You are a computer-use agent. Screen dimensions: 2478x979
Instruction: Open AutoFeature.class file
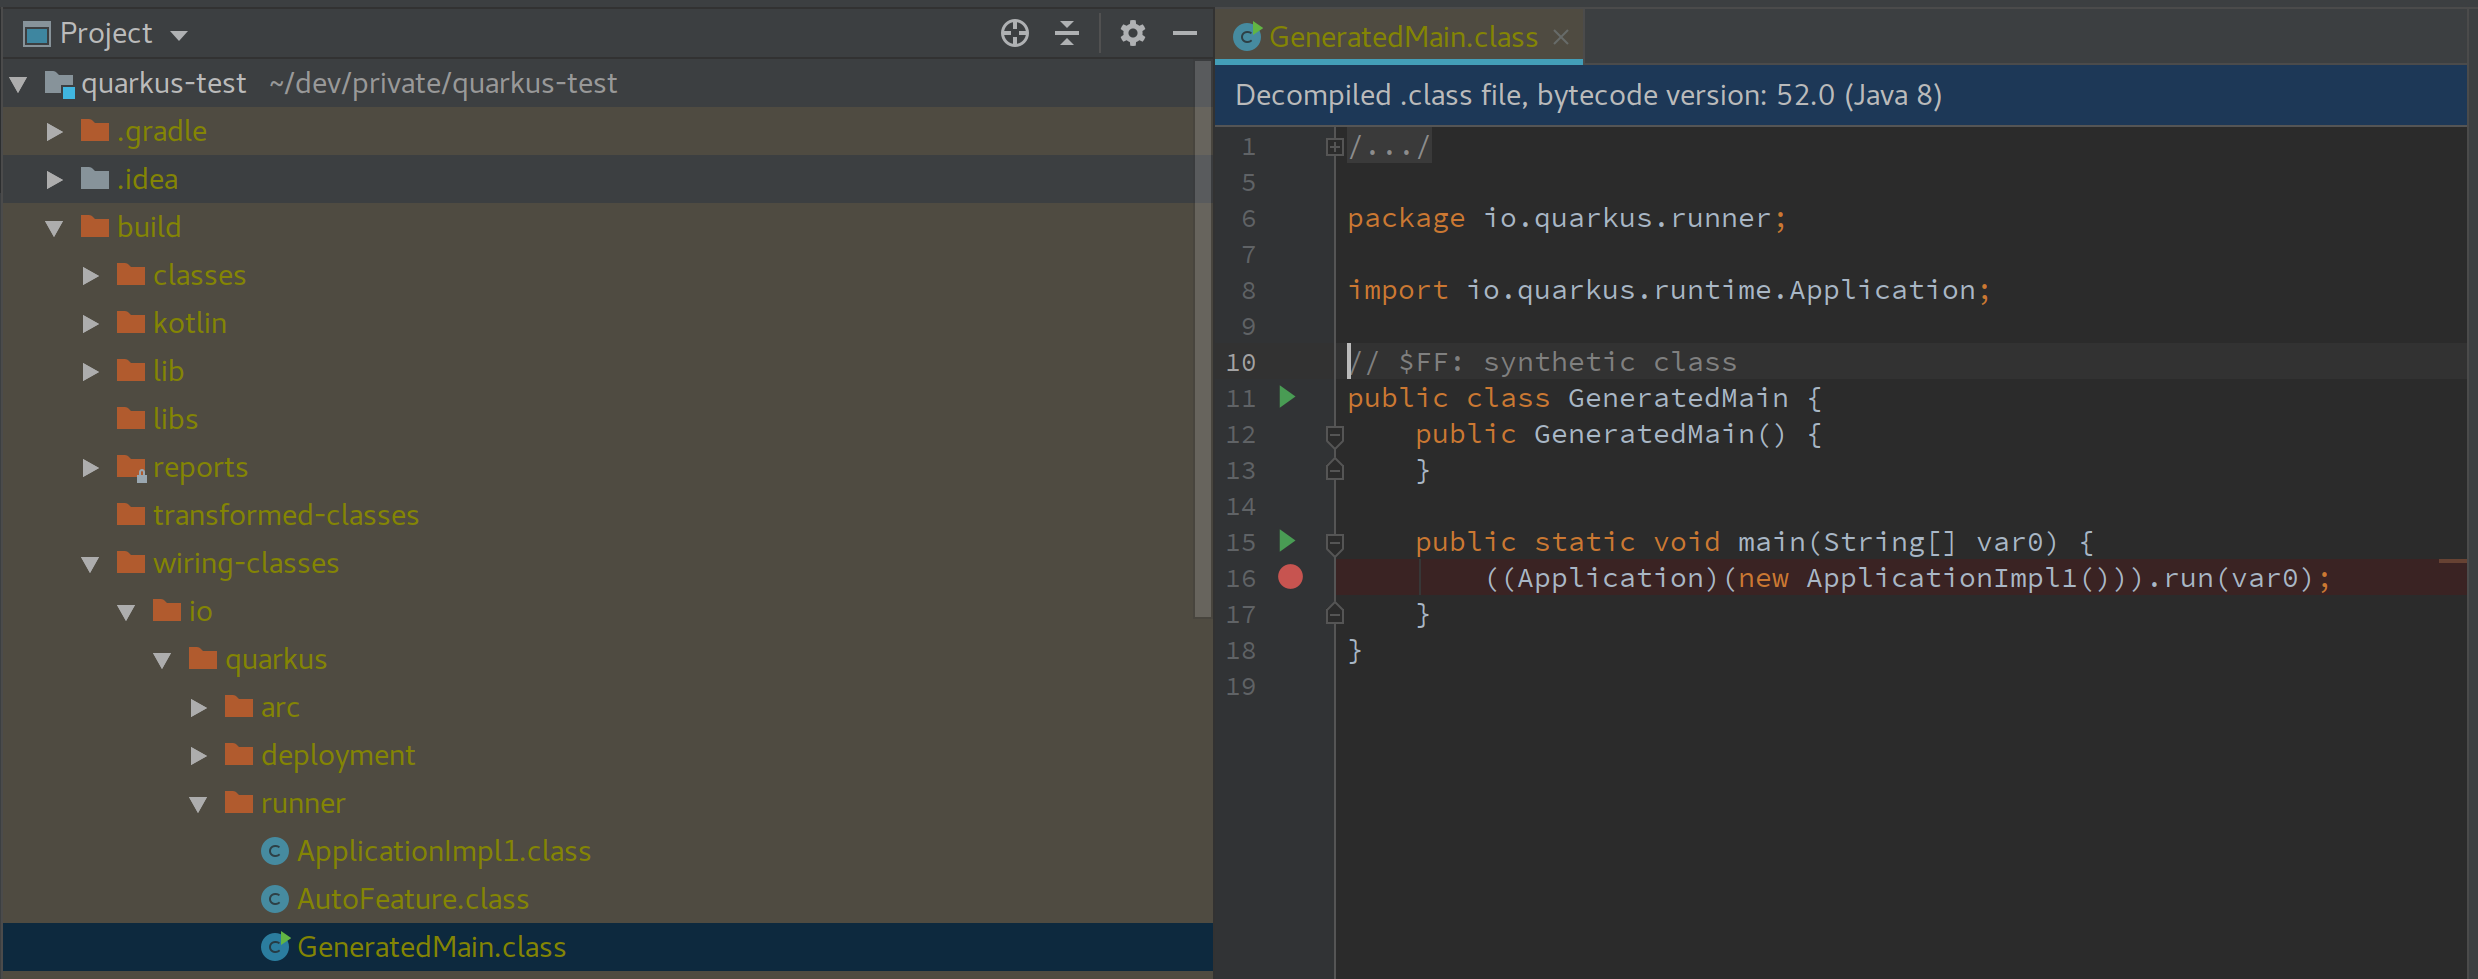412,899
